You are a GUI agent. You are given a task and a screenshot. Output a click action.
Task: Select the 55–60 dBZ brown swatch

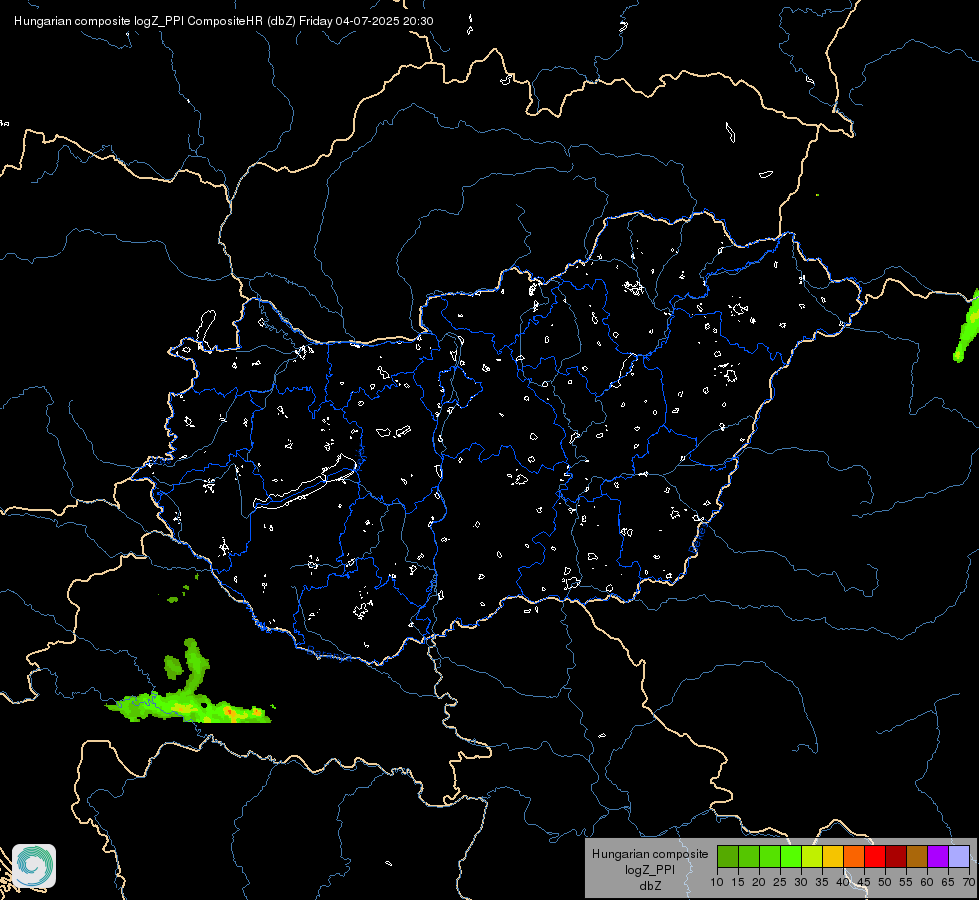[x=917, y=856]
